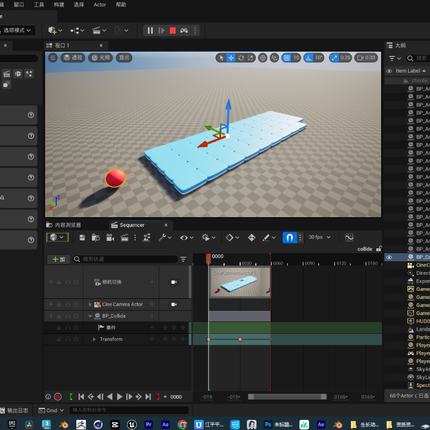Expand the Transform track
430x430 pixels.
(x=94, y=339)
